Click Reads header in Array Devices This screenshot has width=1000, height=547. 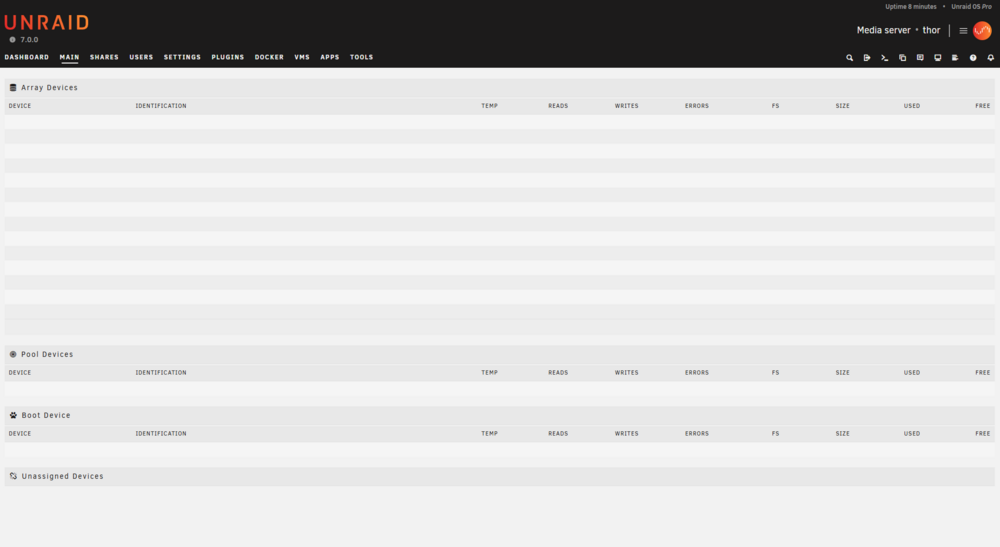coord(558,106)
